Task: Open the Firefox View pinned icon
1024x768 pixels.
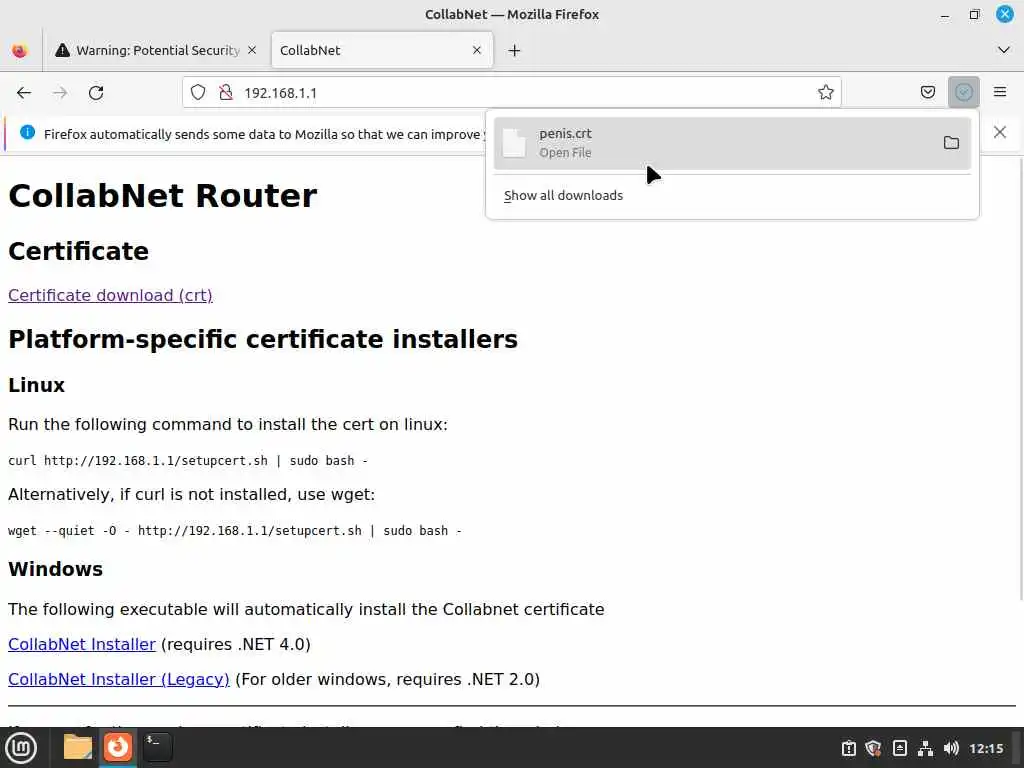Action: (x=20, y=50)
